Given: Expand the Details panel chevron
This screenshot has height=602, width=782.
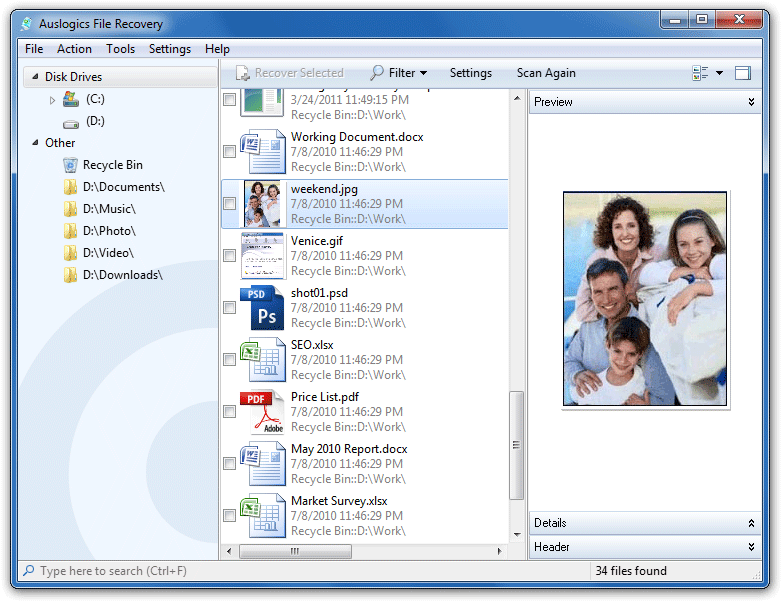Looking at the screenshot, I should (x=751, y=523).
